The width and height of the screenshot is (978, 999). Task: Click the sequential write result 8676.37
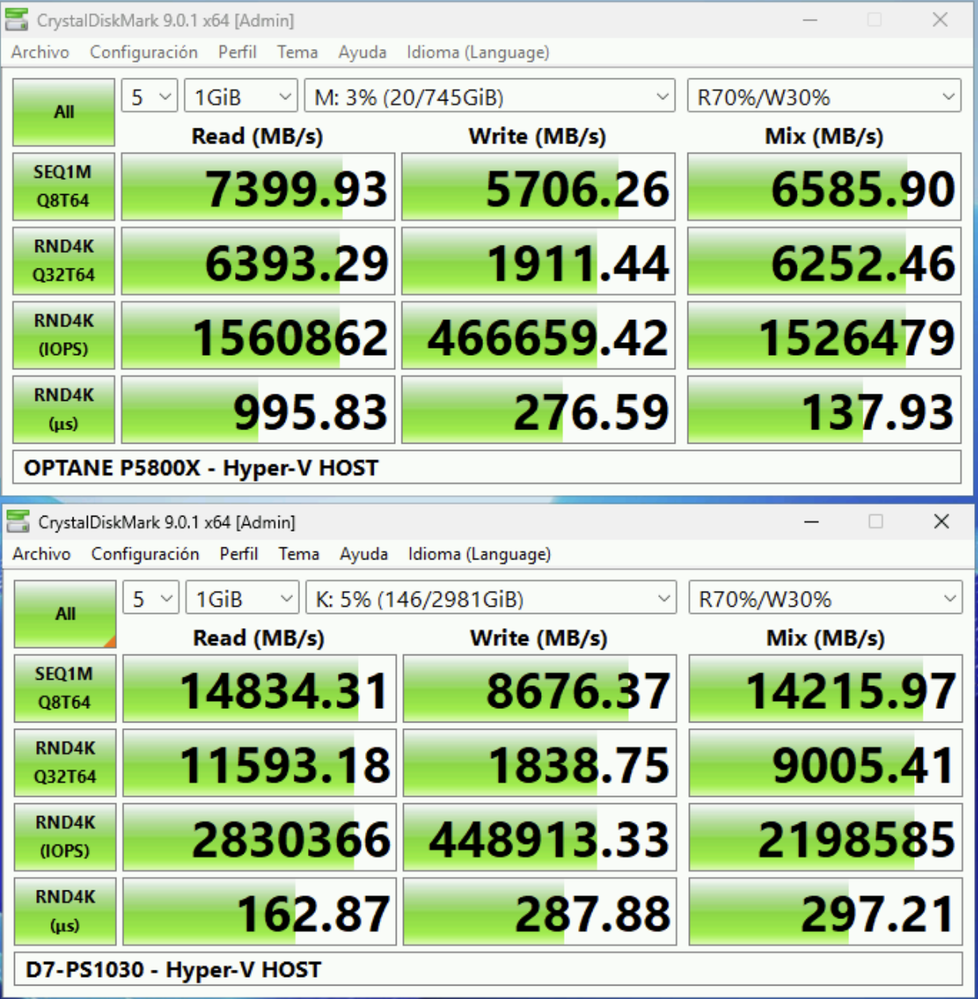pyautogui.click(x=540, y=688)
